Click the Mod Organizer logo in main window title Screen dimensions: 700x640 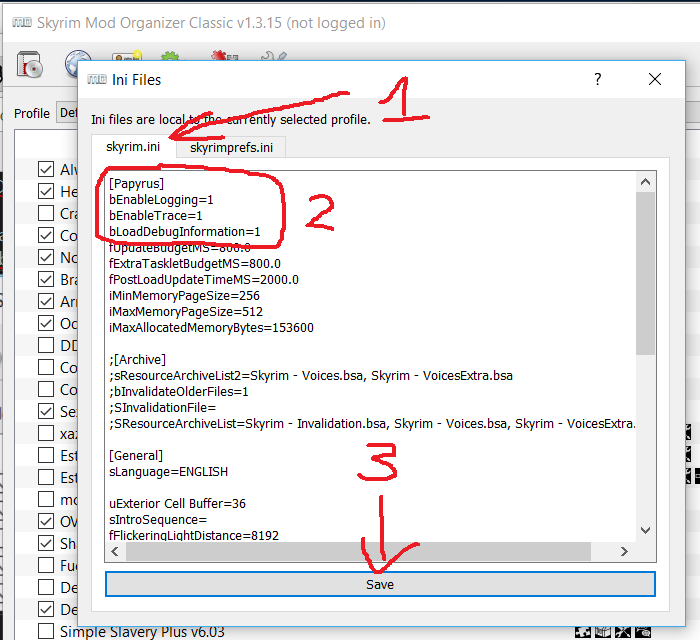(x=22, y=22)
